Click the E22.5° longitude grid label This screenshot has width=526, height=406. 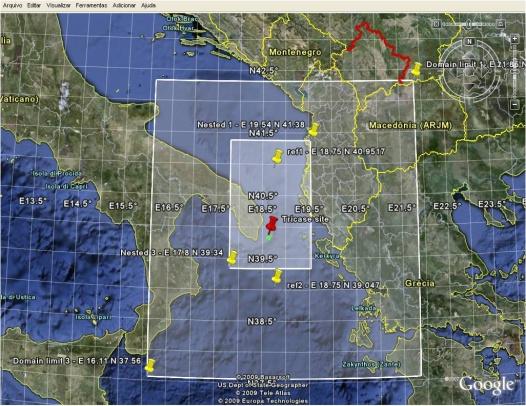(x=447, y=206)
